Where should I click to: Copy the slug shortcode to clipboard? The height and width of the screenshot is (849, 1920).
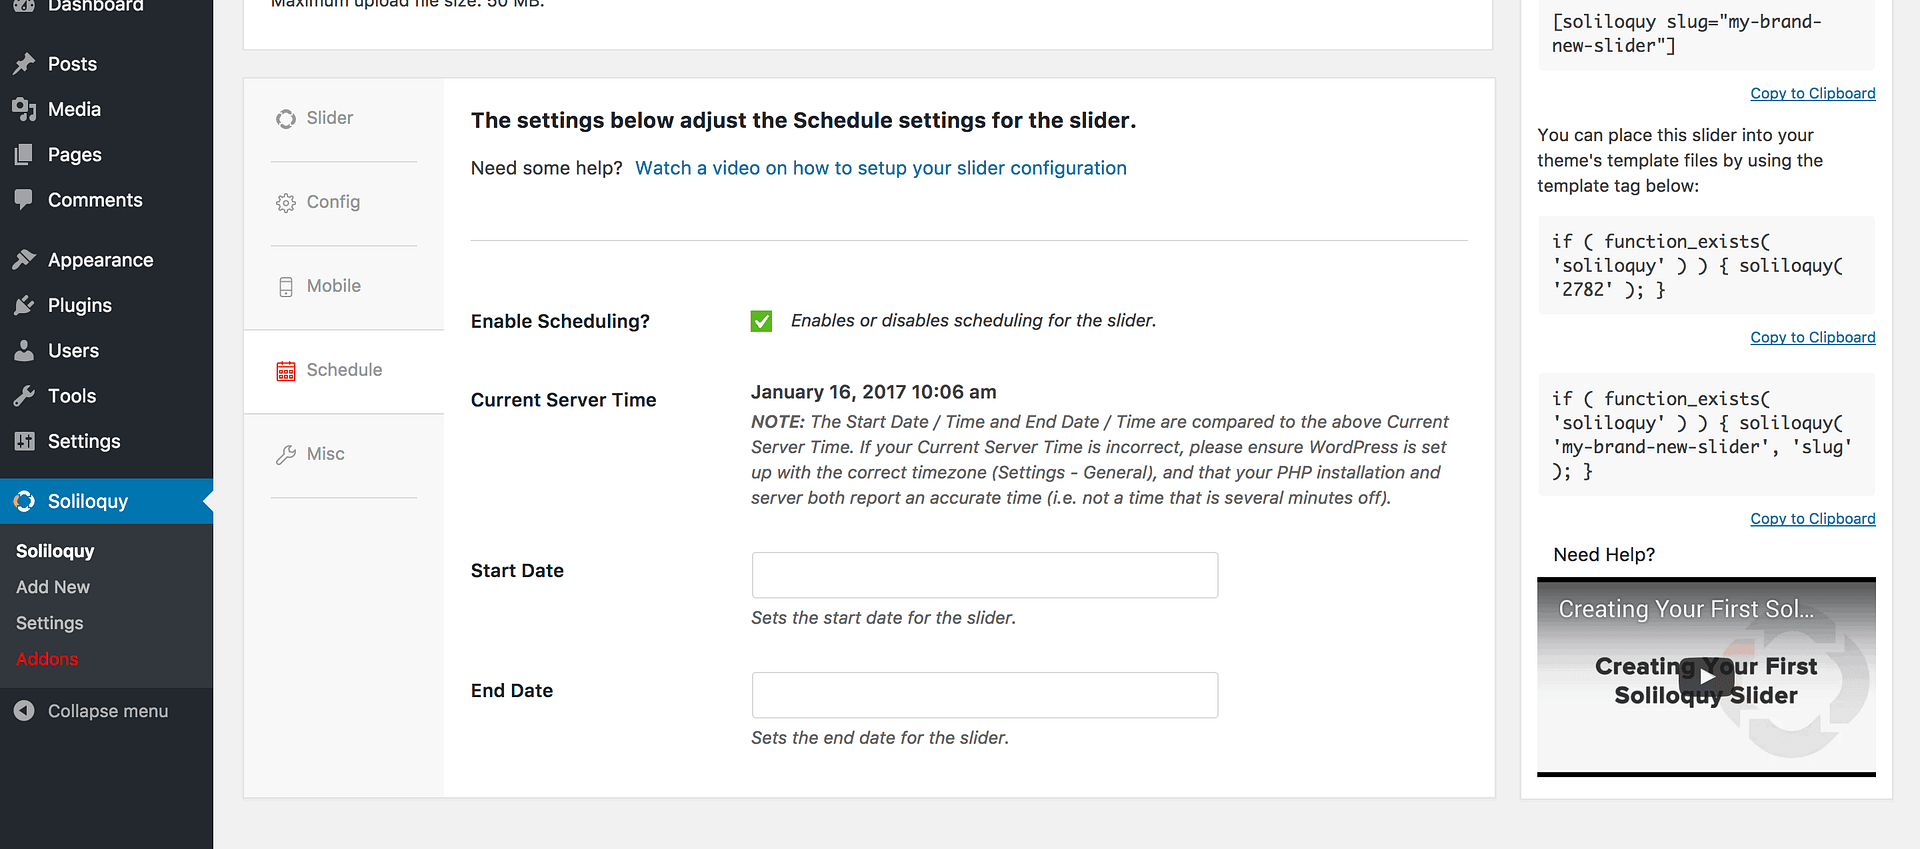1812,93
